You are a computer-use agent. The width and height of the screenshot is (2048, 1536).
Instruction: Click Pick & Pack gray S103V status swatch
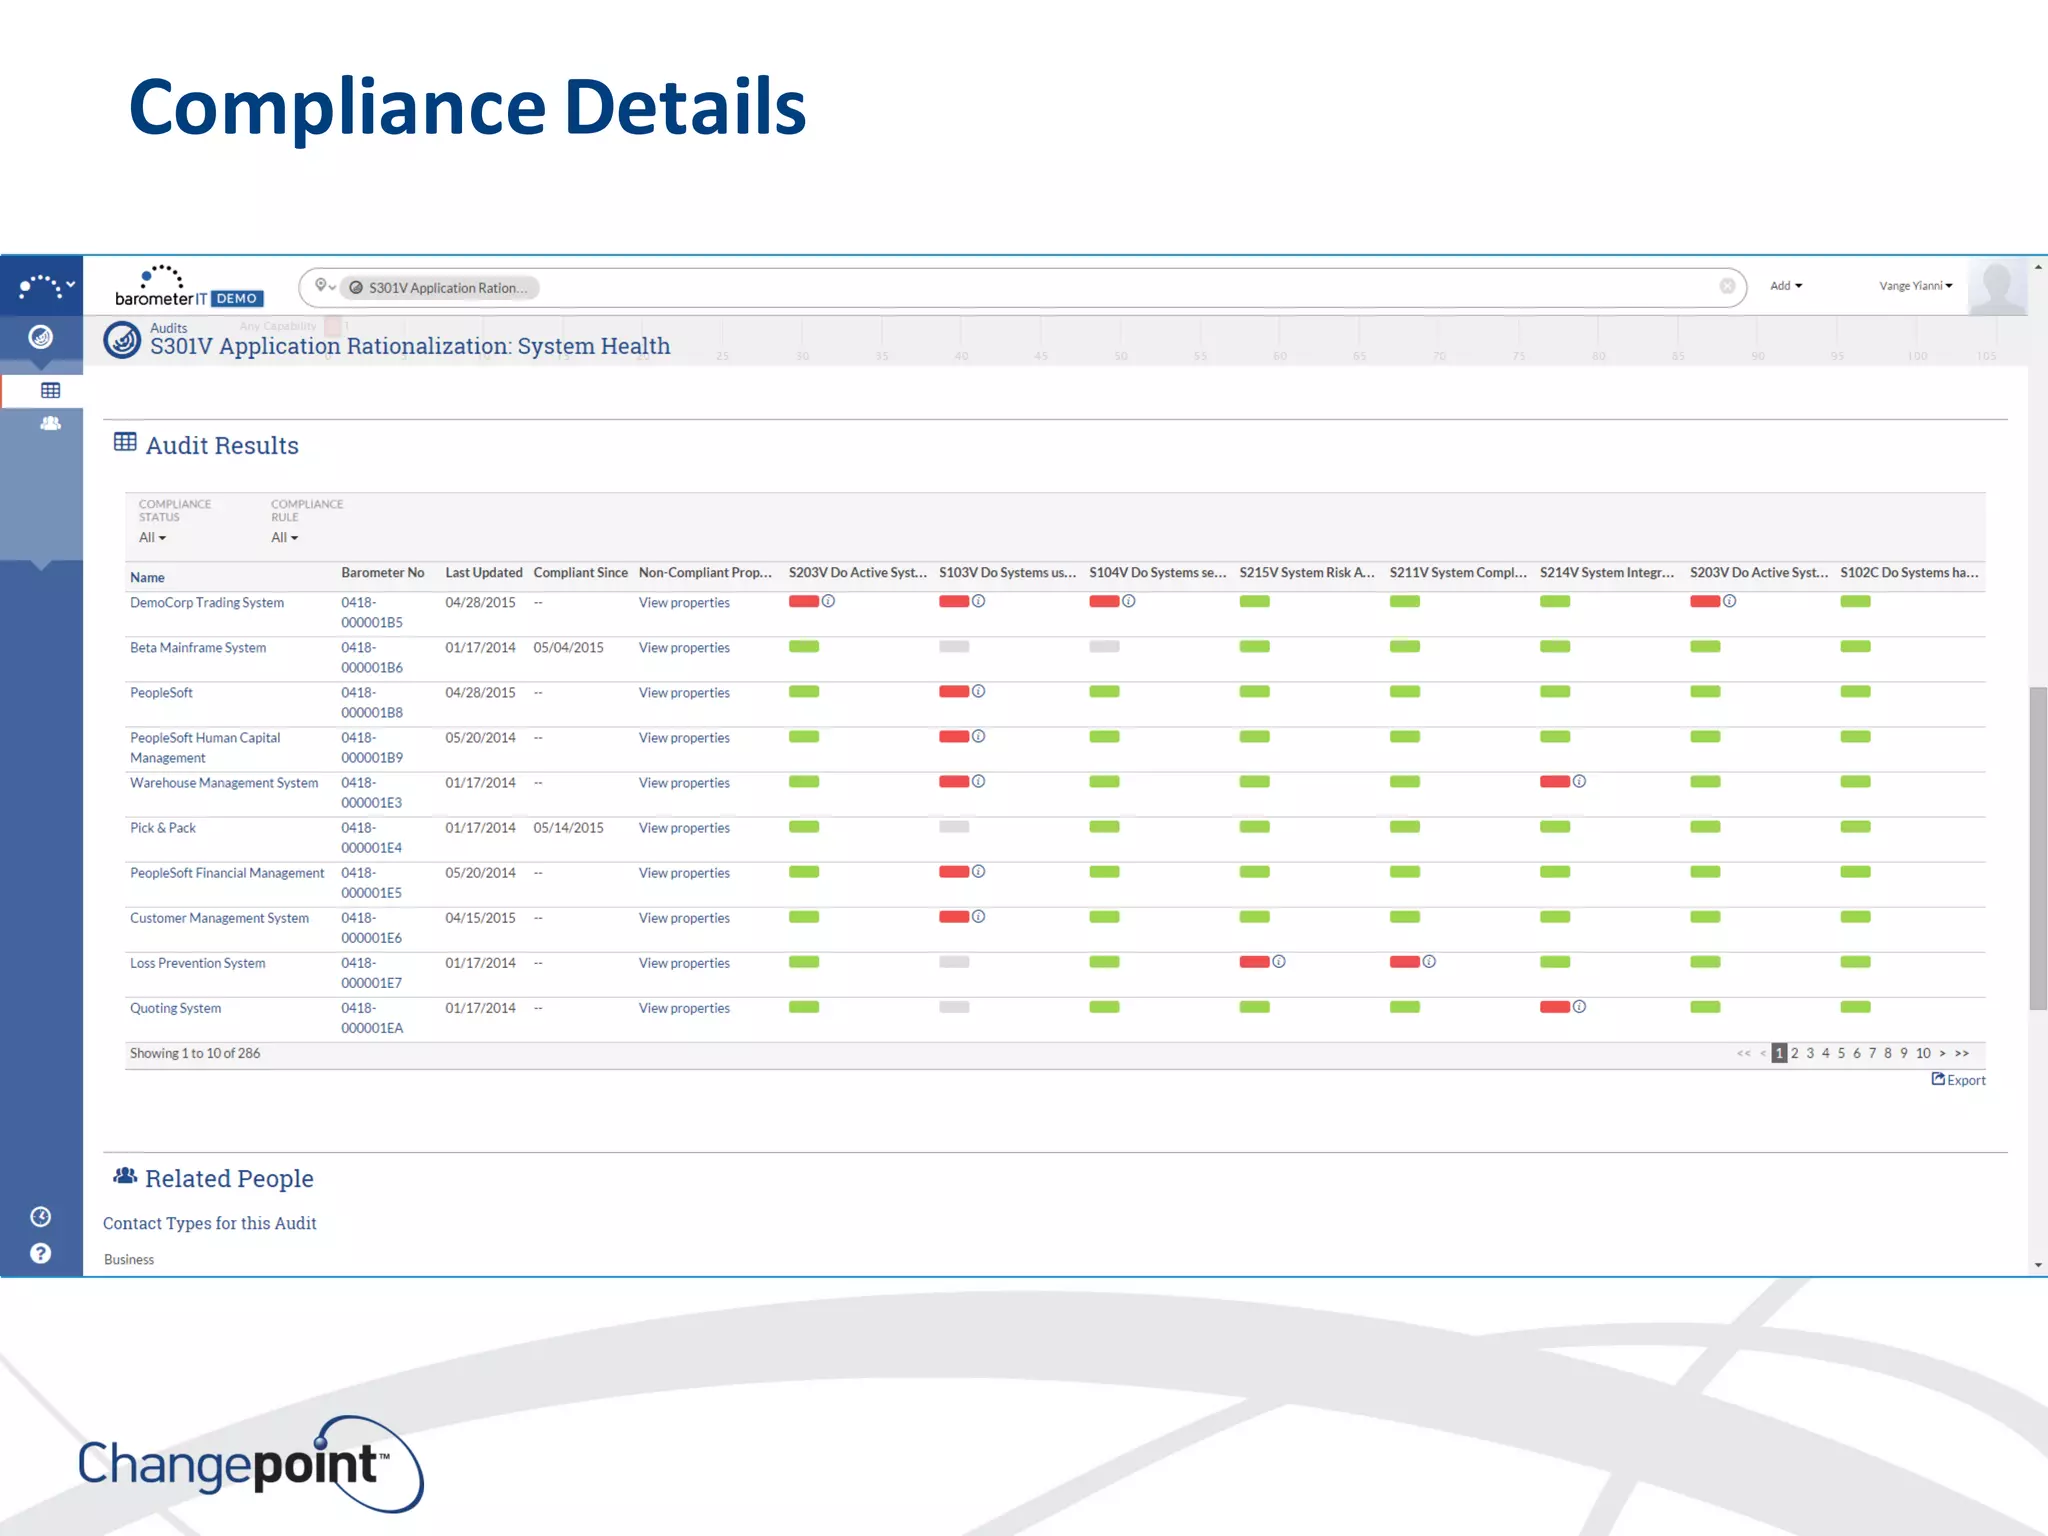954,826
